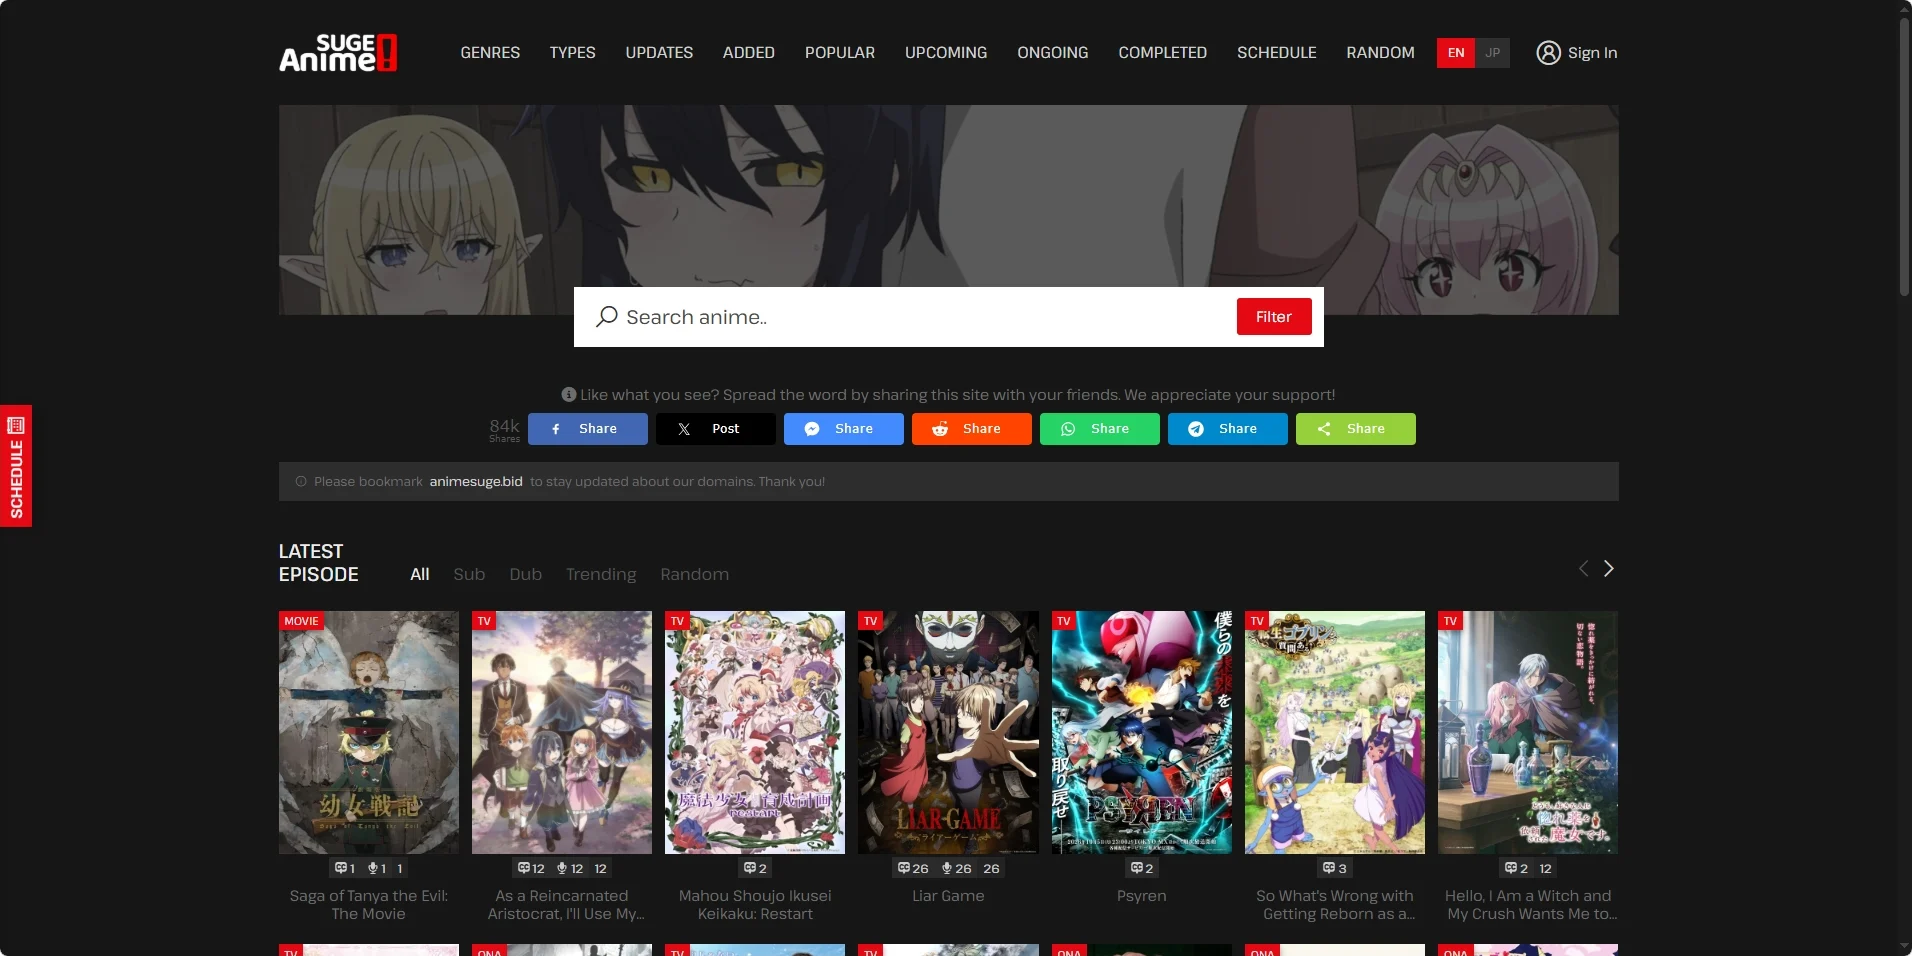Image resolution: width=1912 pixels, height=956 pixels.
Task: Share via Messenger button
Action: point(844,429)
